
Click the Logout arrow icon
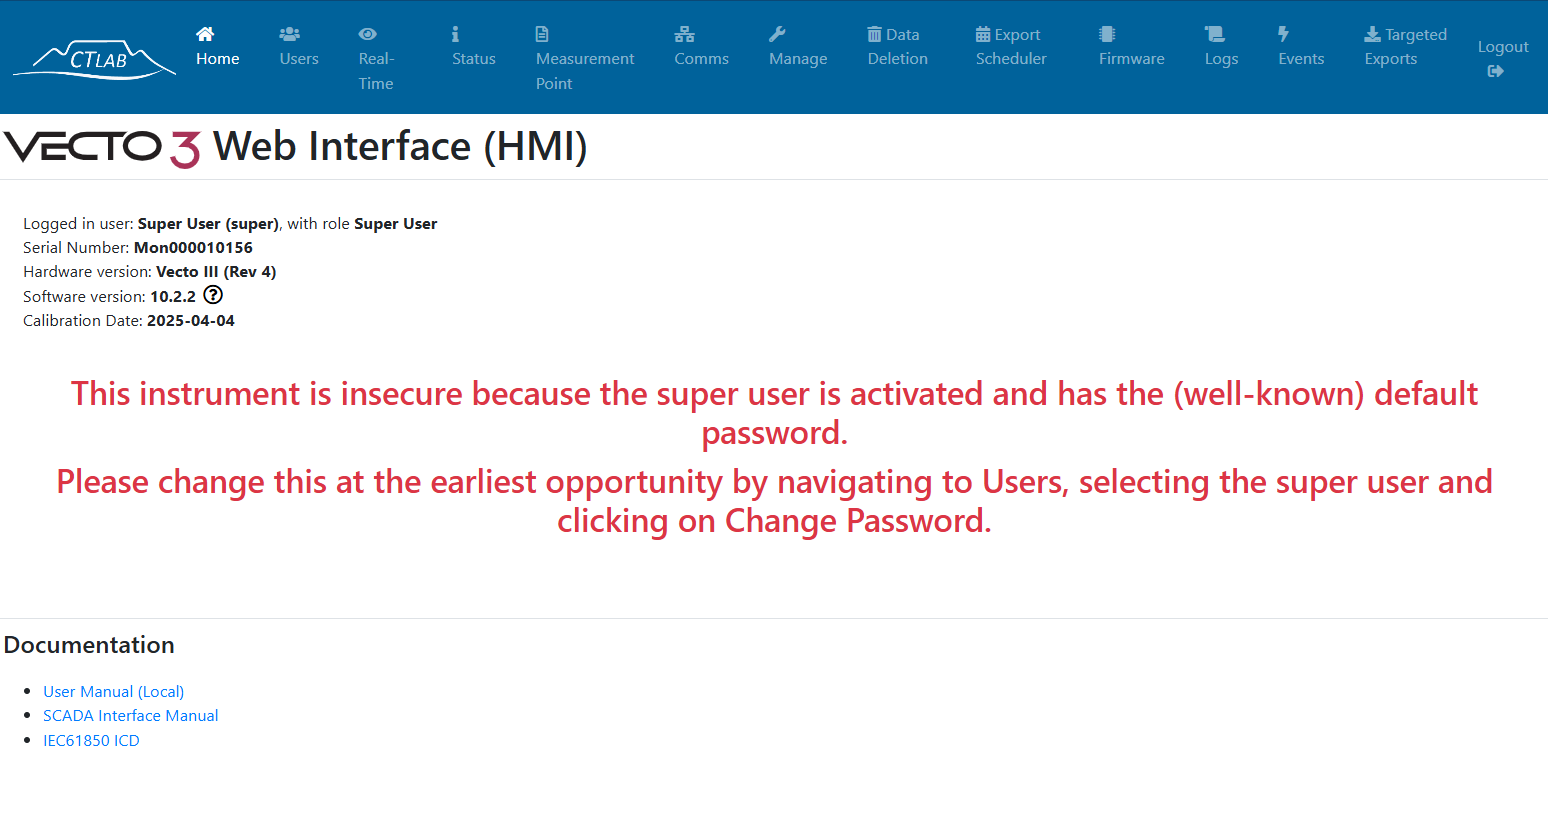coord(1496,71)
